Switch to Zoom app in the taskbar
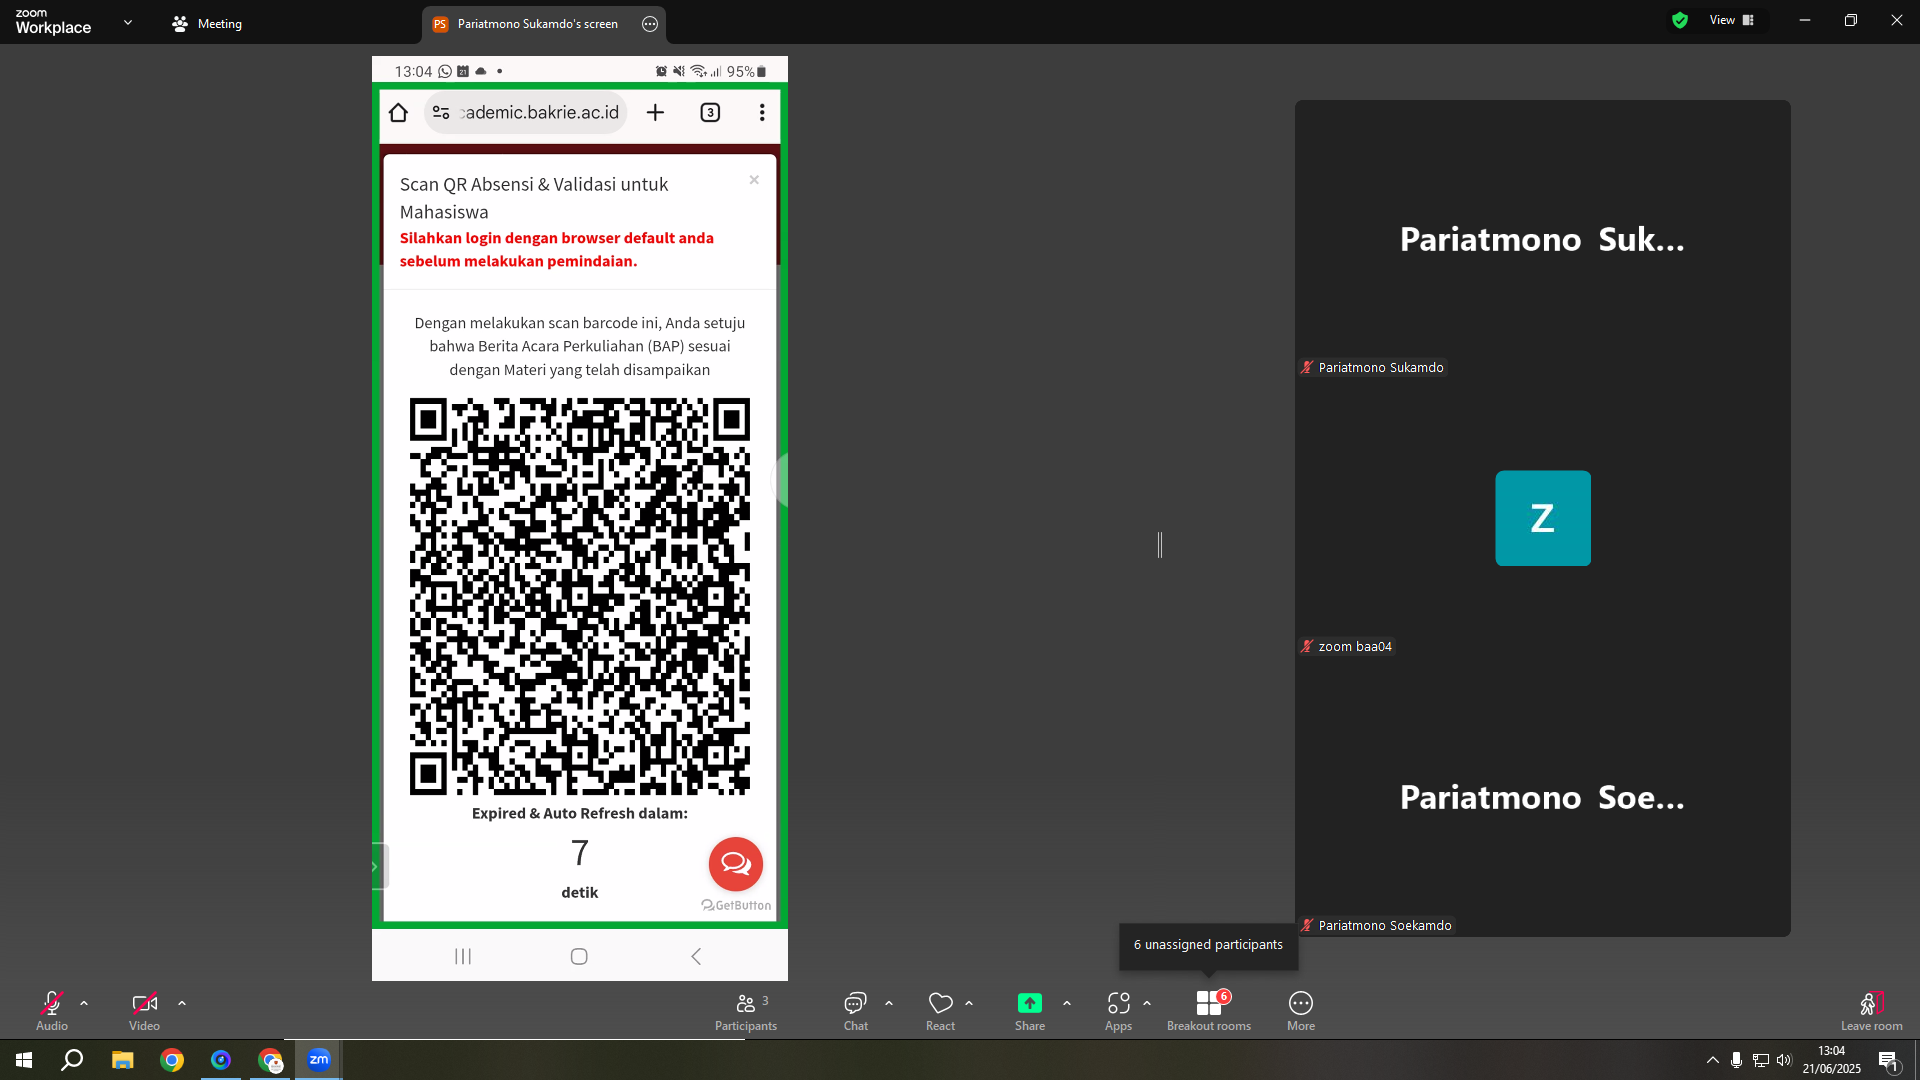Screen dimensions: 1920x1080 tap(319, 1060)
